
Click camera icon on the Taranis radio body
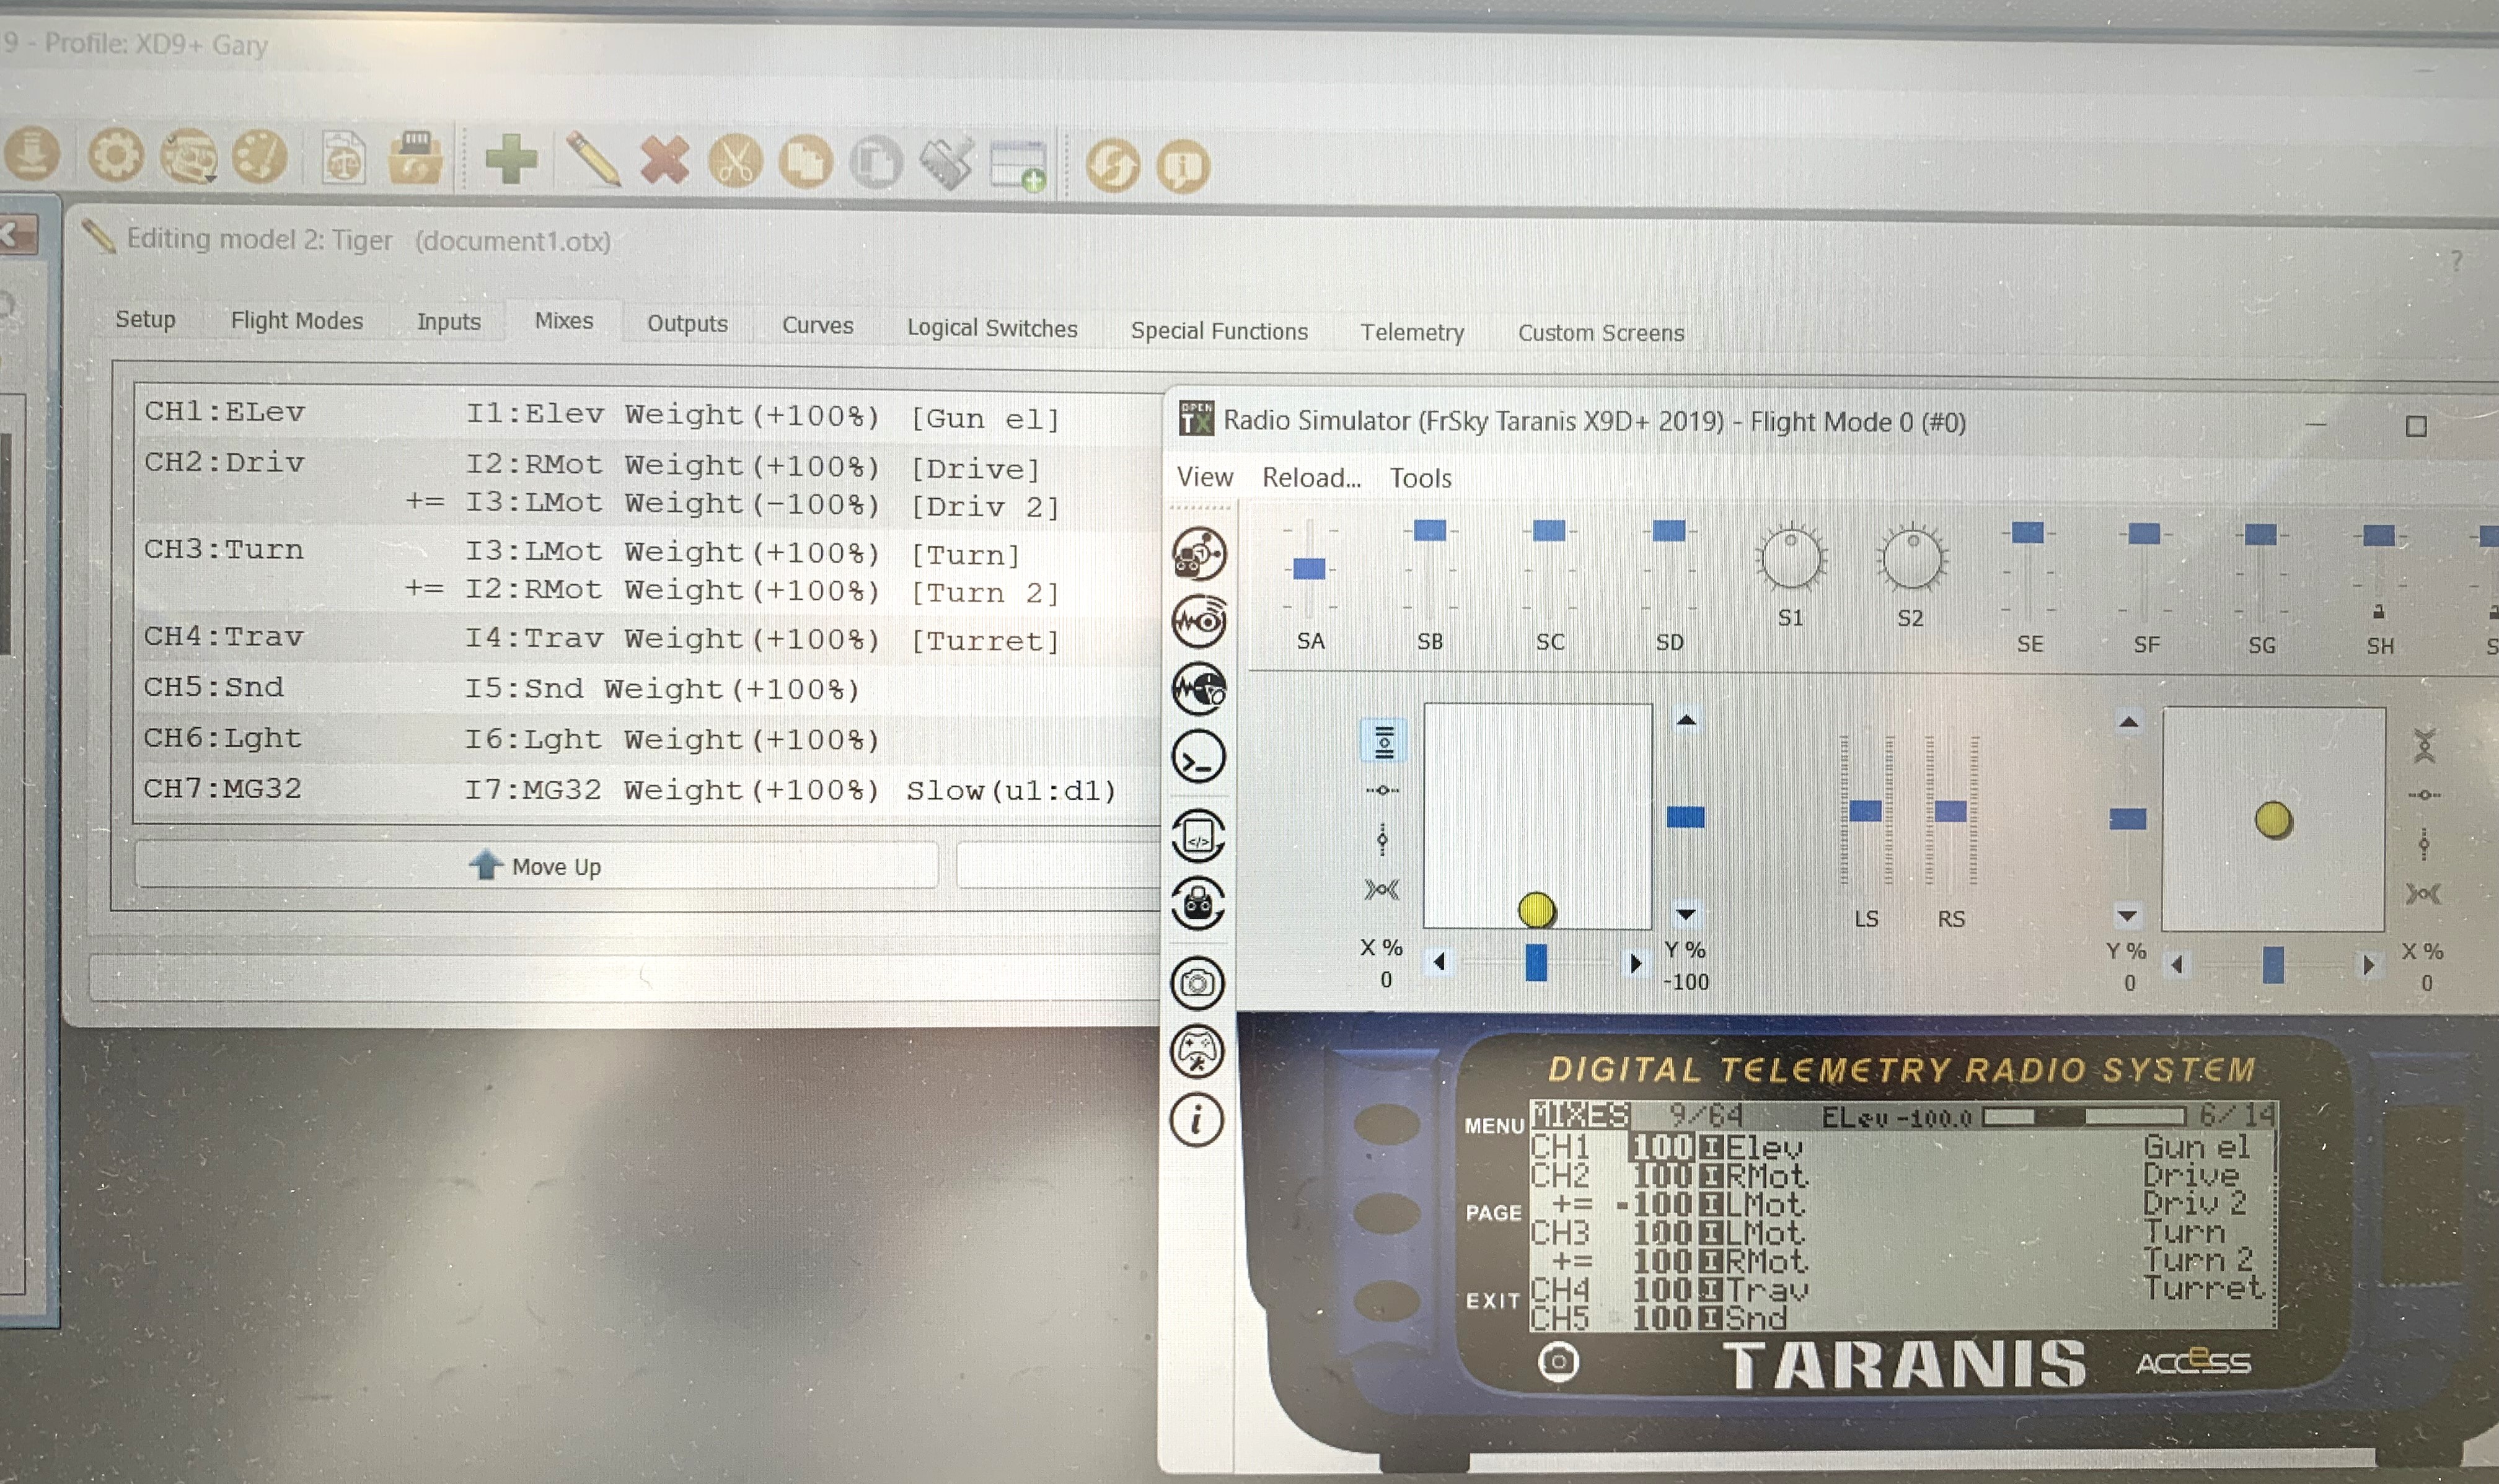(x=1557, y=1361)
